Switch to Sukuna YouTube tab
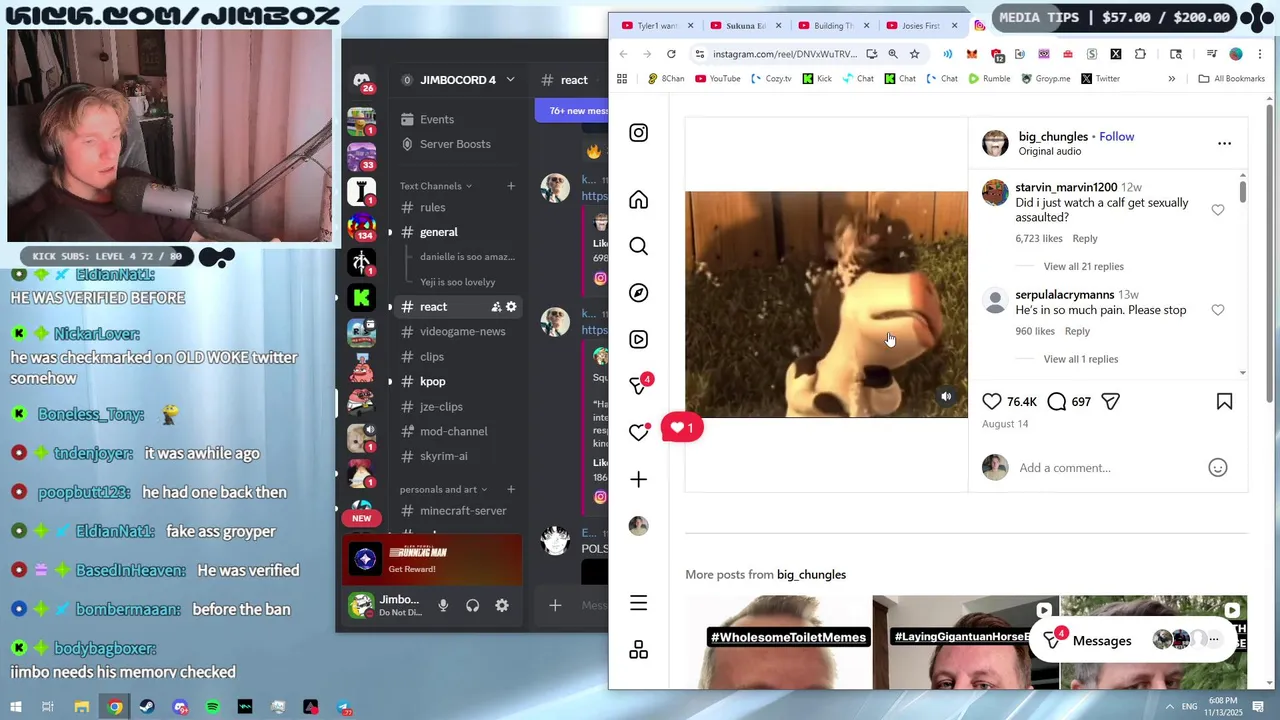 (x=745, y=25)
